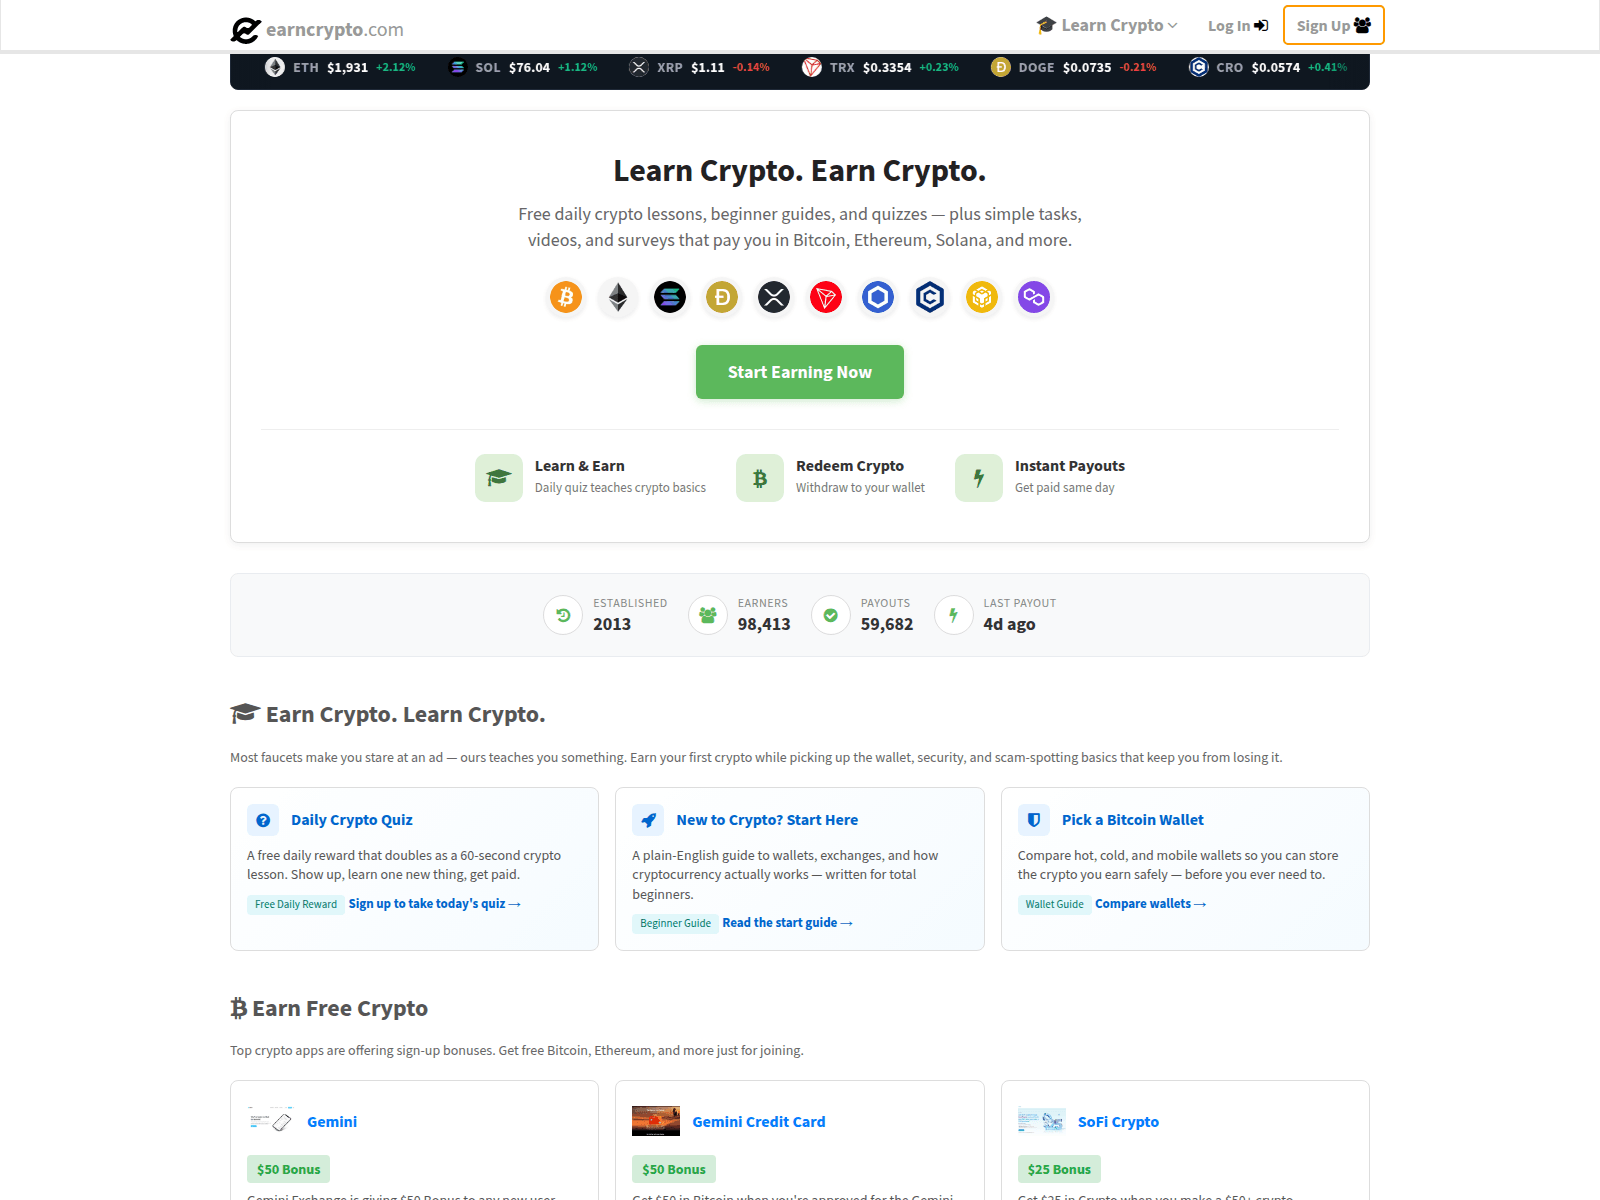This screenshot has width=1600, height=1200.
Task: Click the Ethereum coin icon
Action: point(618,297)
